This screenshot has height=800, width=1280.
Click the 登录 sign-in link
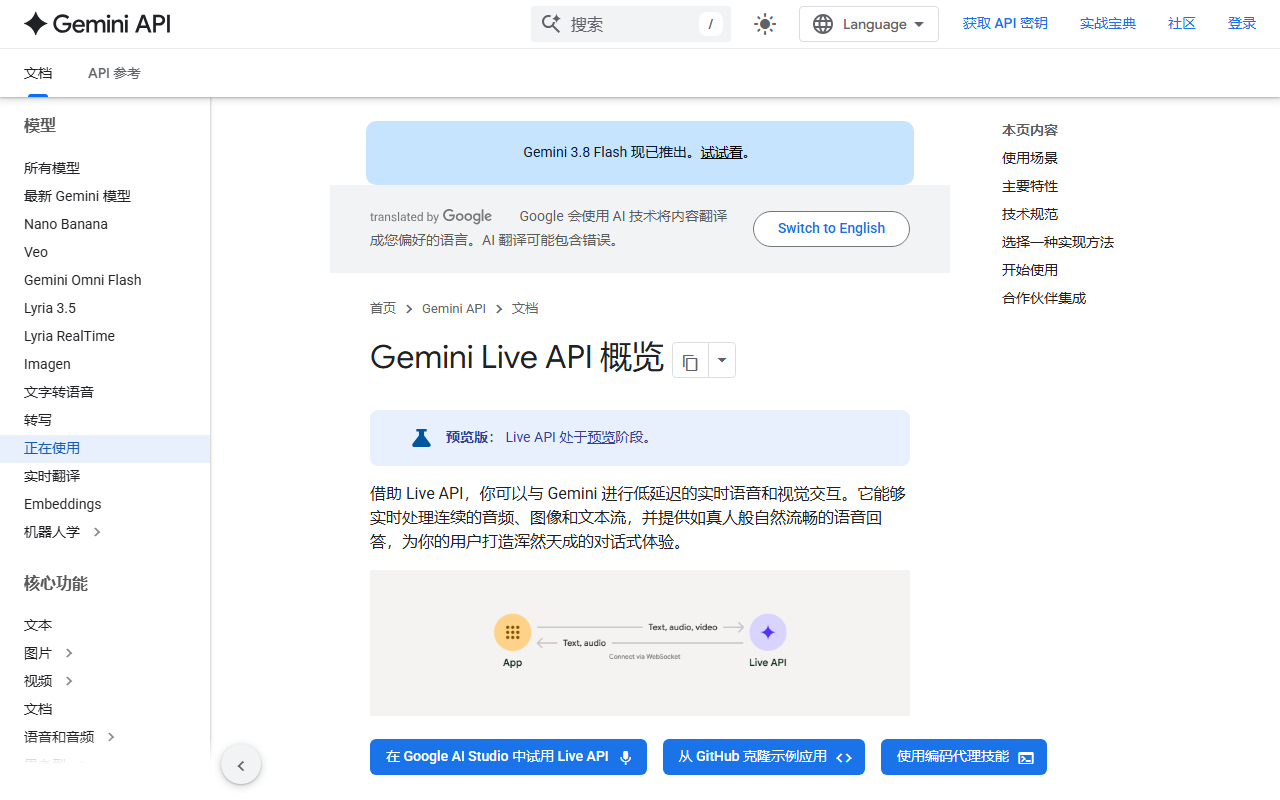(x=1242, y=23)
